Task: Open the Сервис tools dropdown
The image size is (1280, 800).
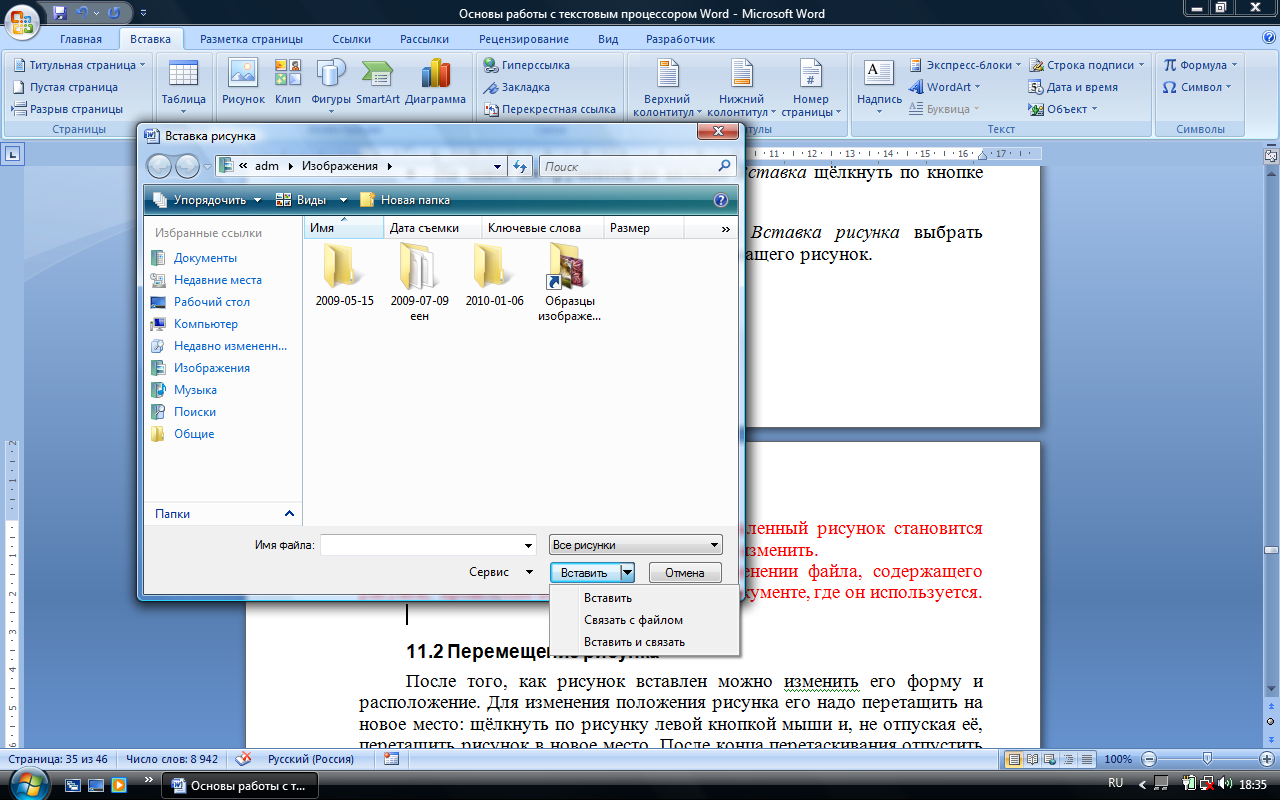Action: 501,572
